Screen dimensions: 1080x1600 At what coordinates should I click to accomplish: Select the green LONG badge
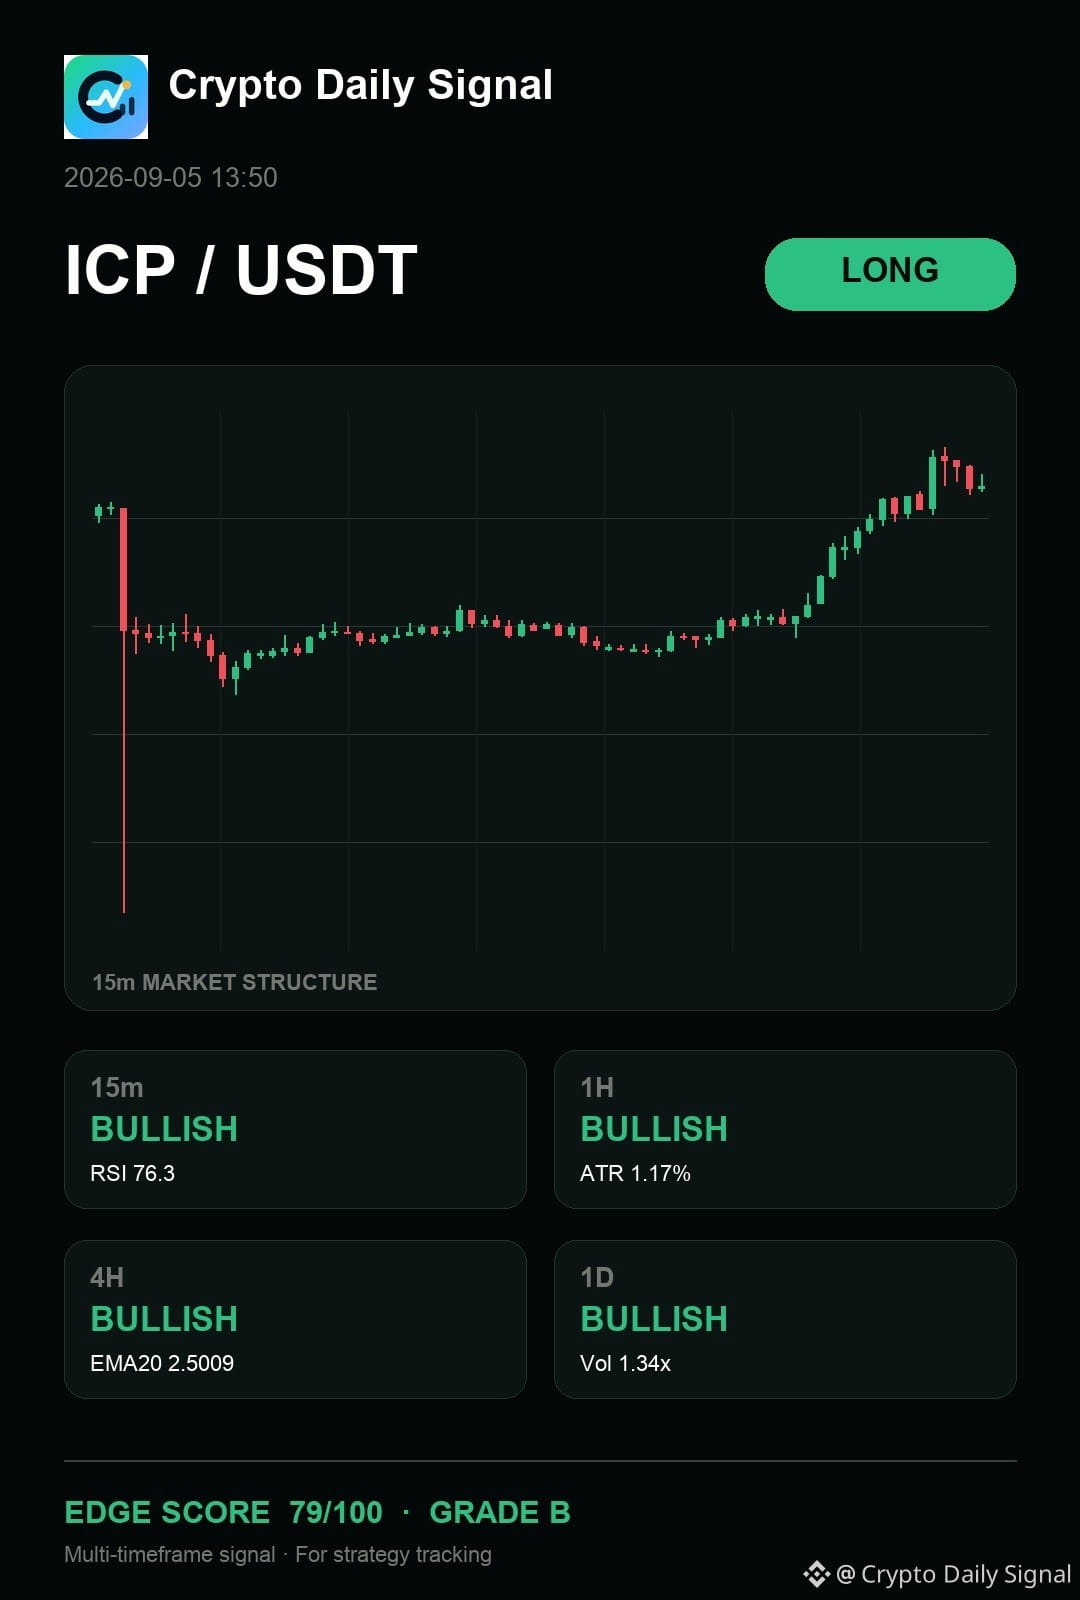pos(890,274)
